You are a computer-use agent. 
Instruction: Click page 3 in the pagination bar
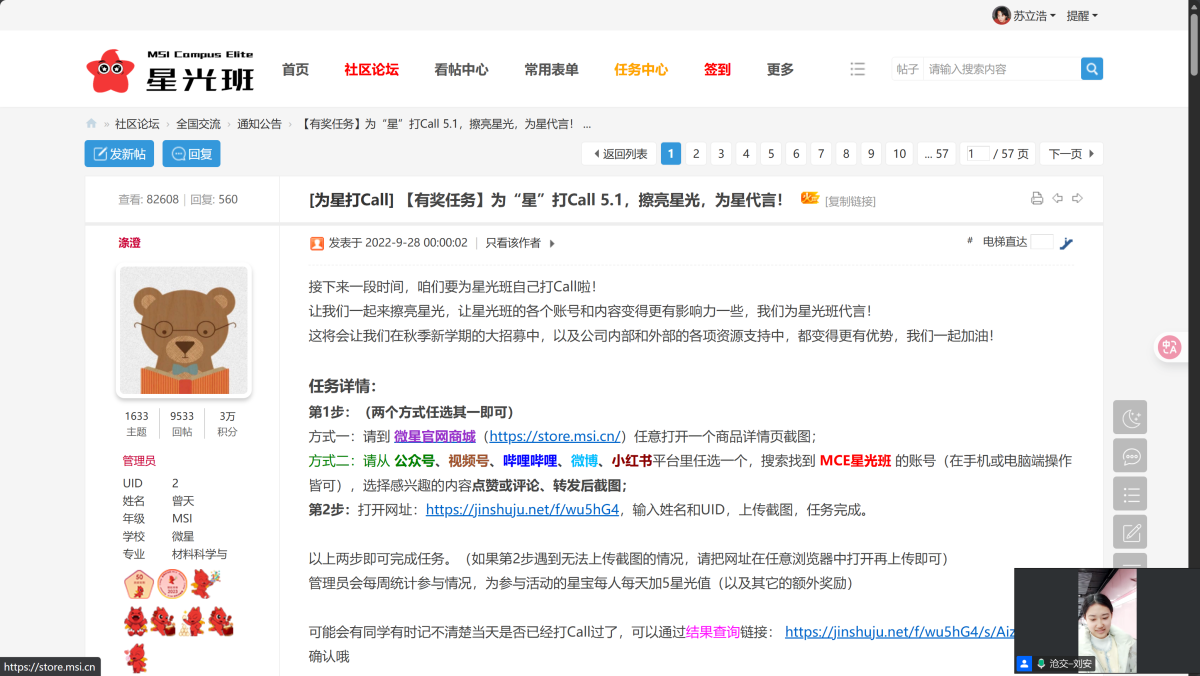[721, 153]
